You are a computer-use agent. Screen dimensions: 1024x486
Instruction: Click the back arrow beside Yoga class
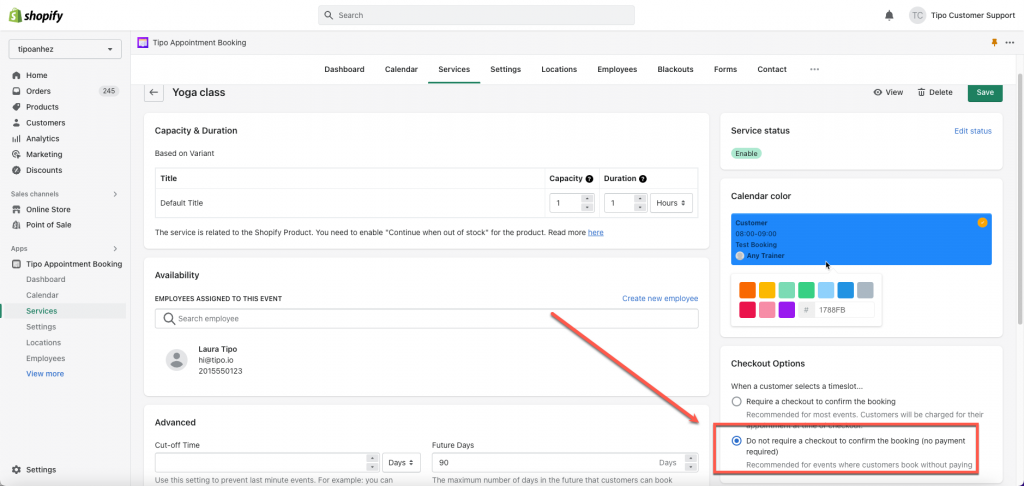(x=153, y=92)
